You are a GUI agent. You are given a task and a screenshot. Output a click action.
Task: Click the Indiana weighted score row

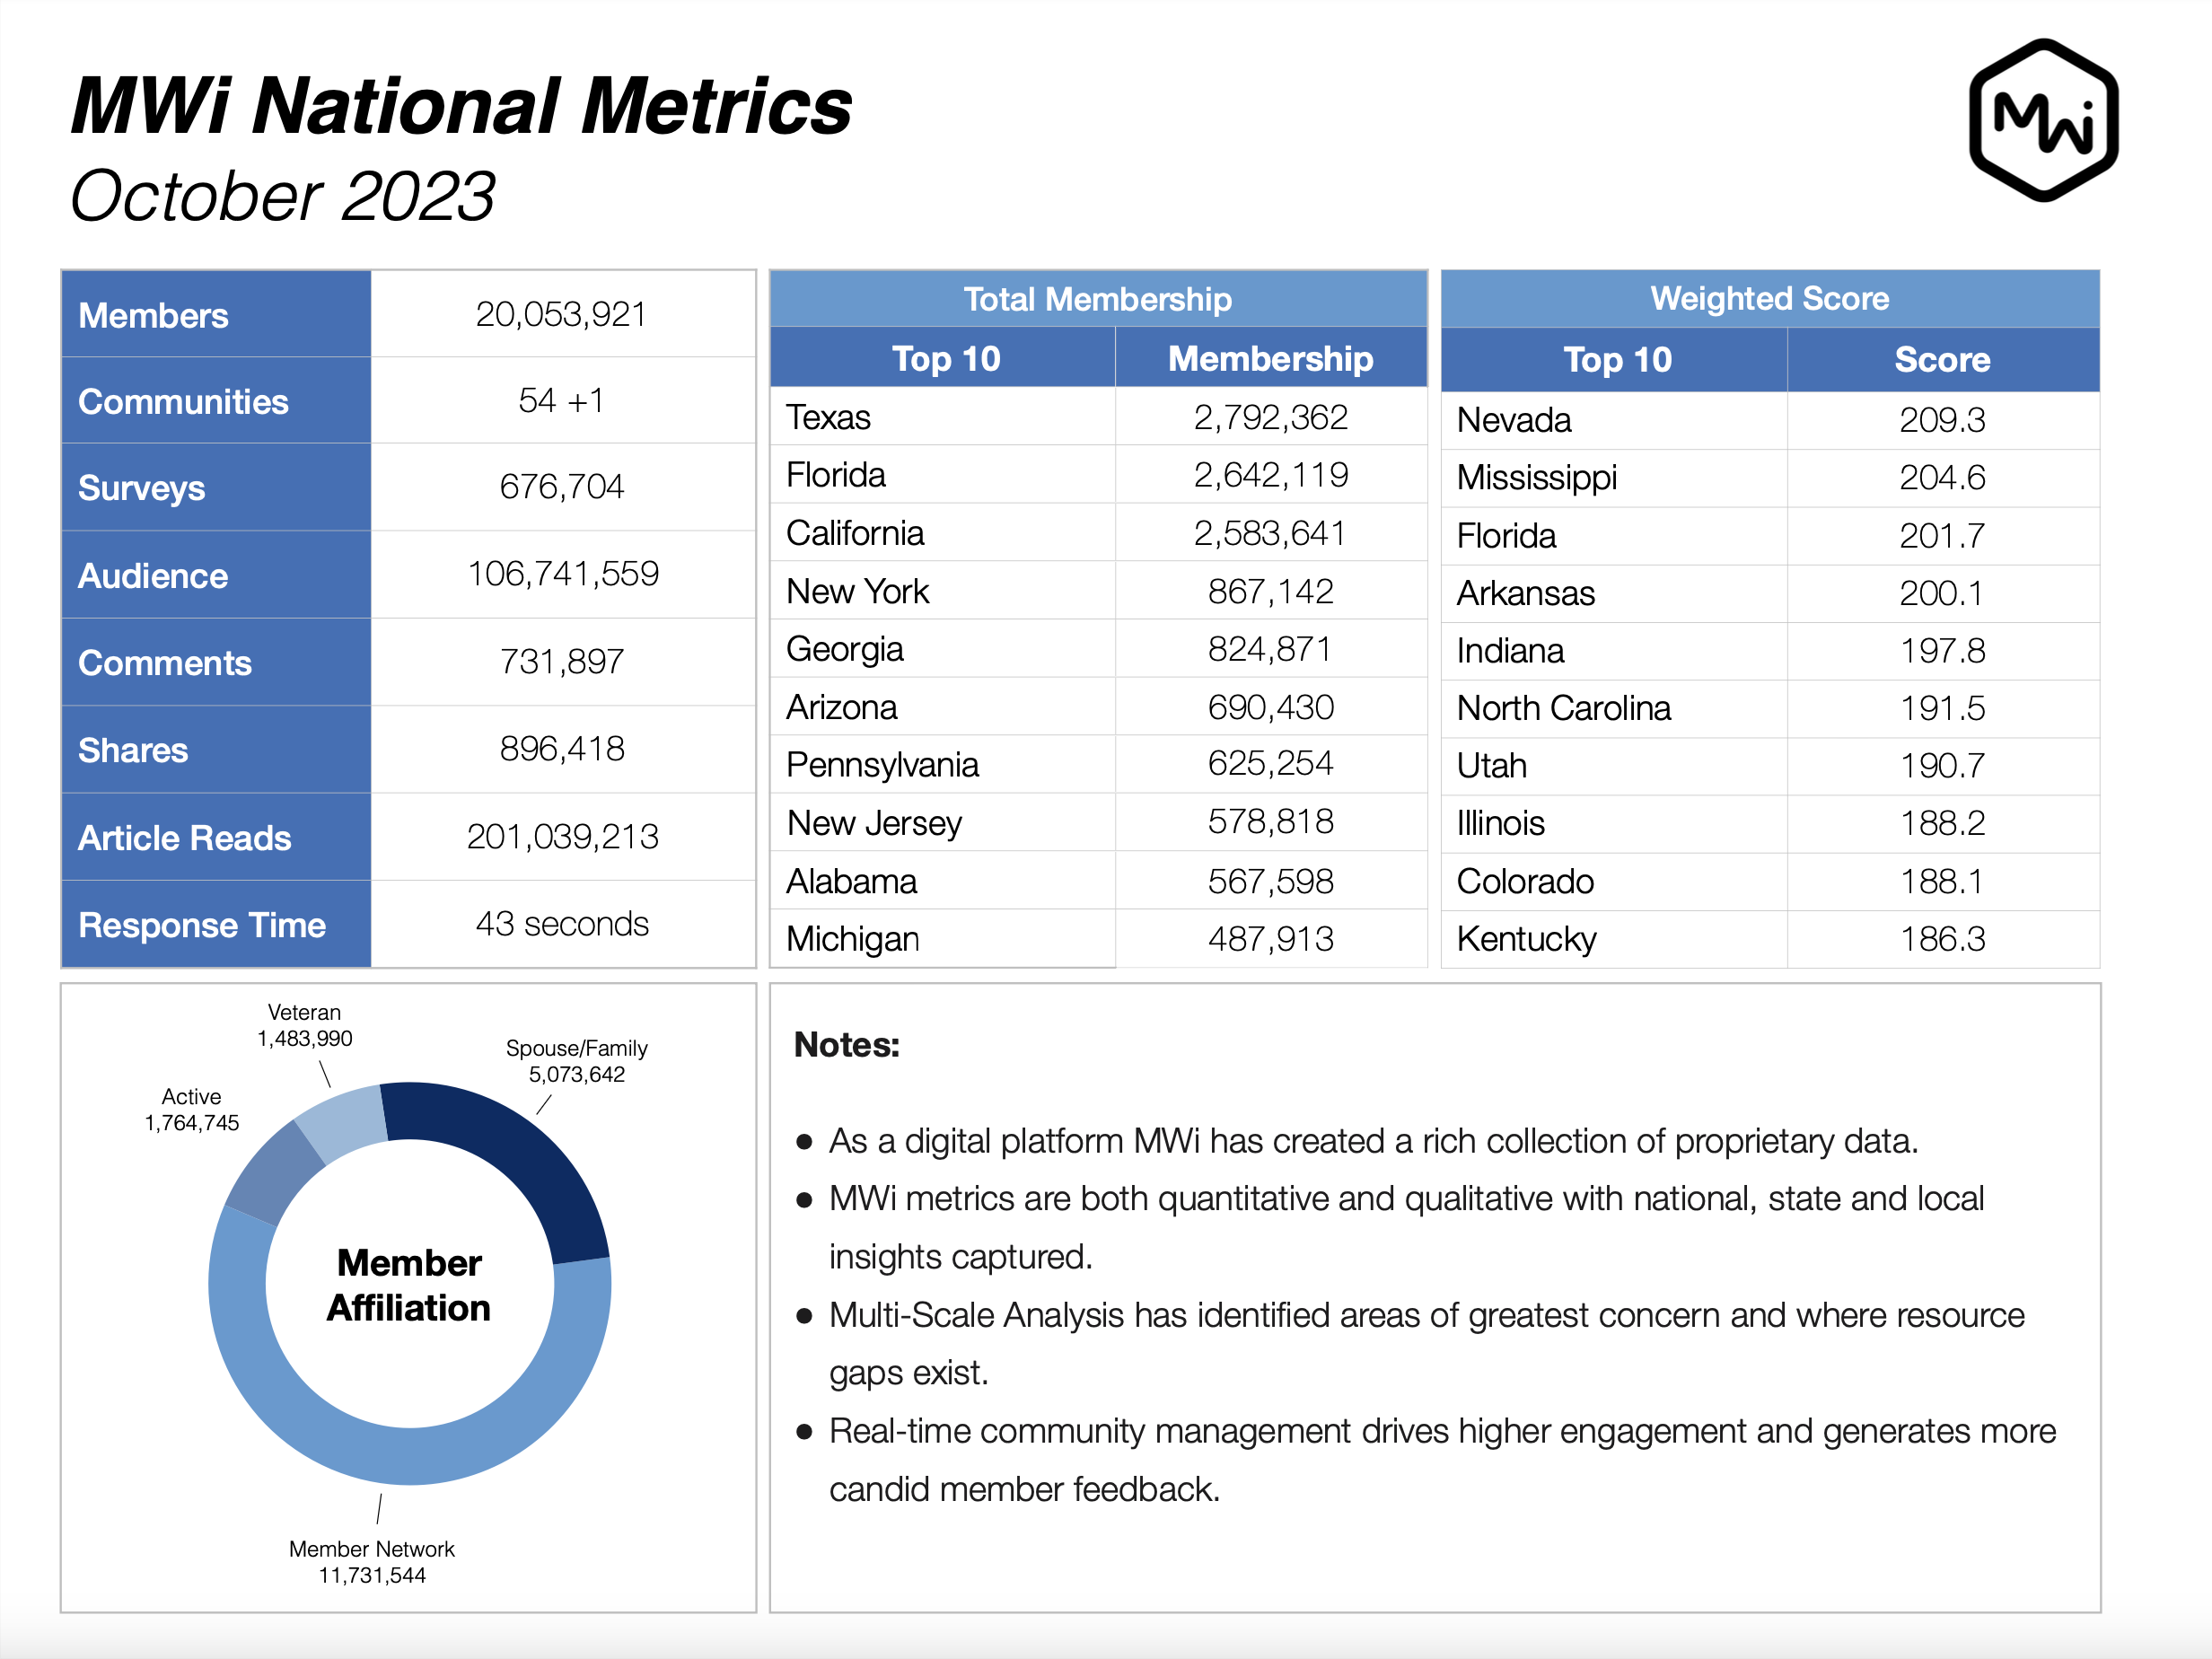point(1770,651)
